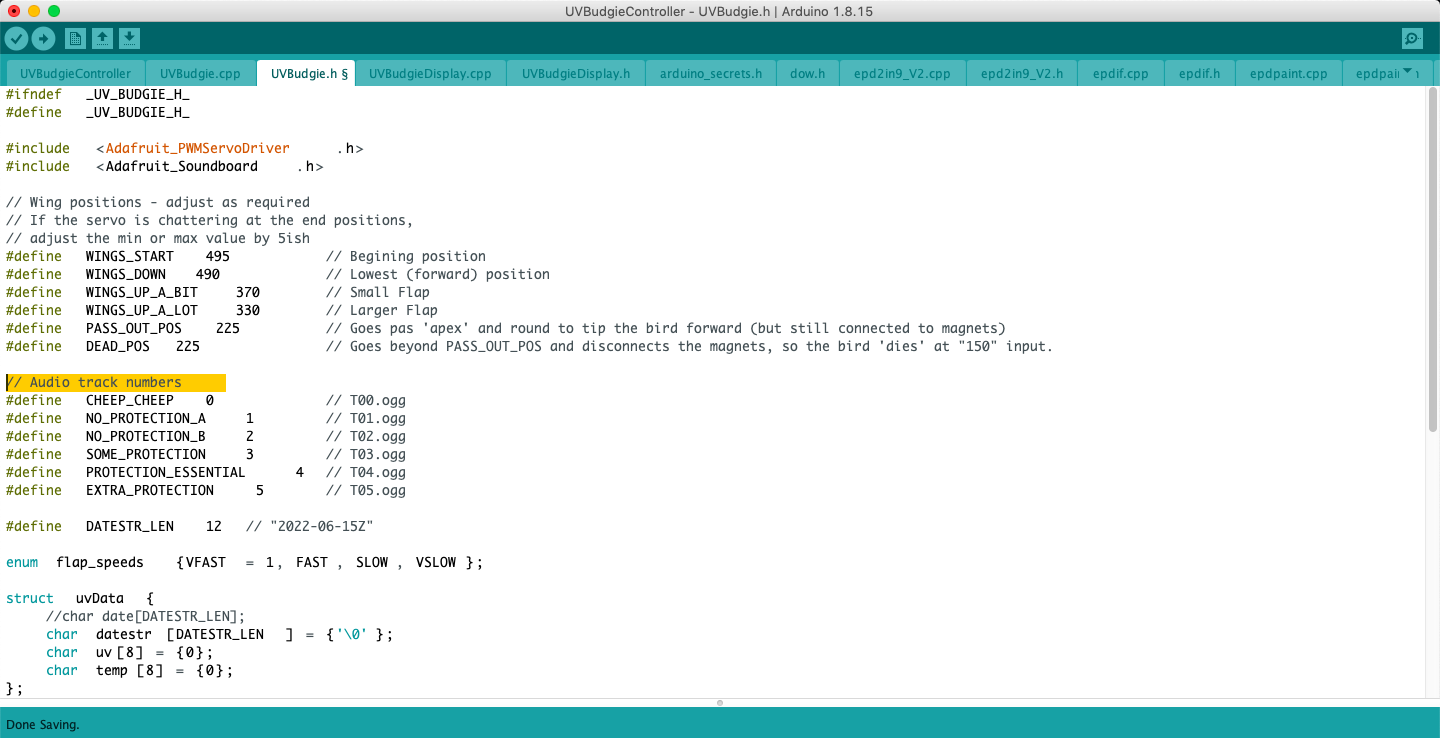Viewport: 1440px width, 738px height.
Task: Select the UVBudgie.h tab
Action: click(305, 74)
